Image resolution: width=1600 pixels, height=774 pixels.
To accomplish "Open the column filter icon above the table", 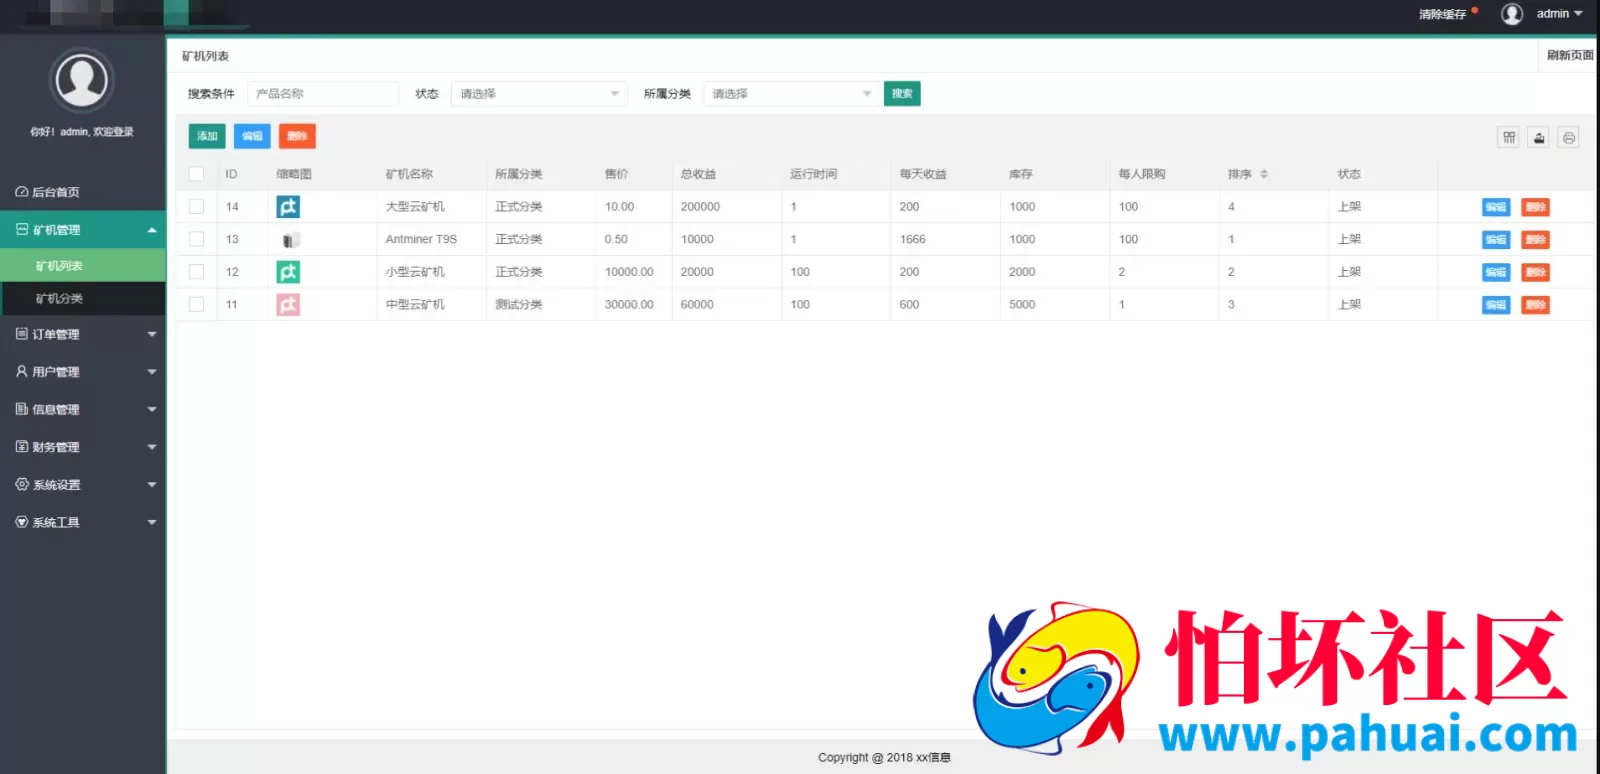I will pos(1509,137).
